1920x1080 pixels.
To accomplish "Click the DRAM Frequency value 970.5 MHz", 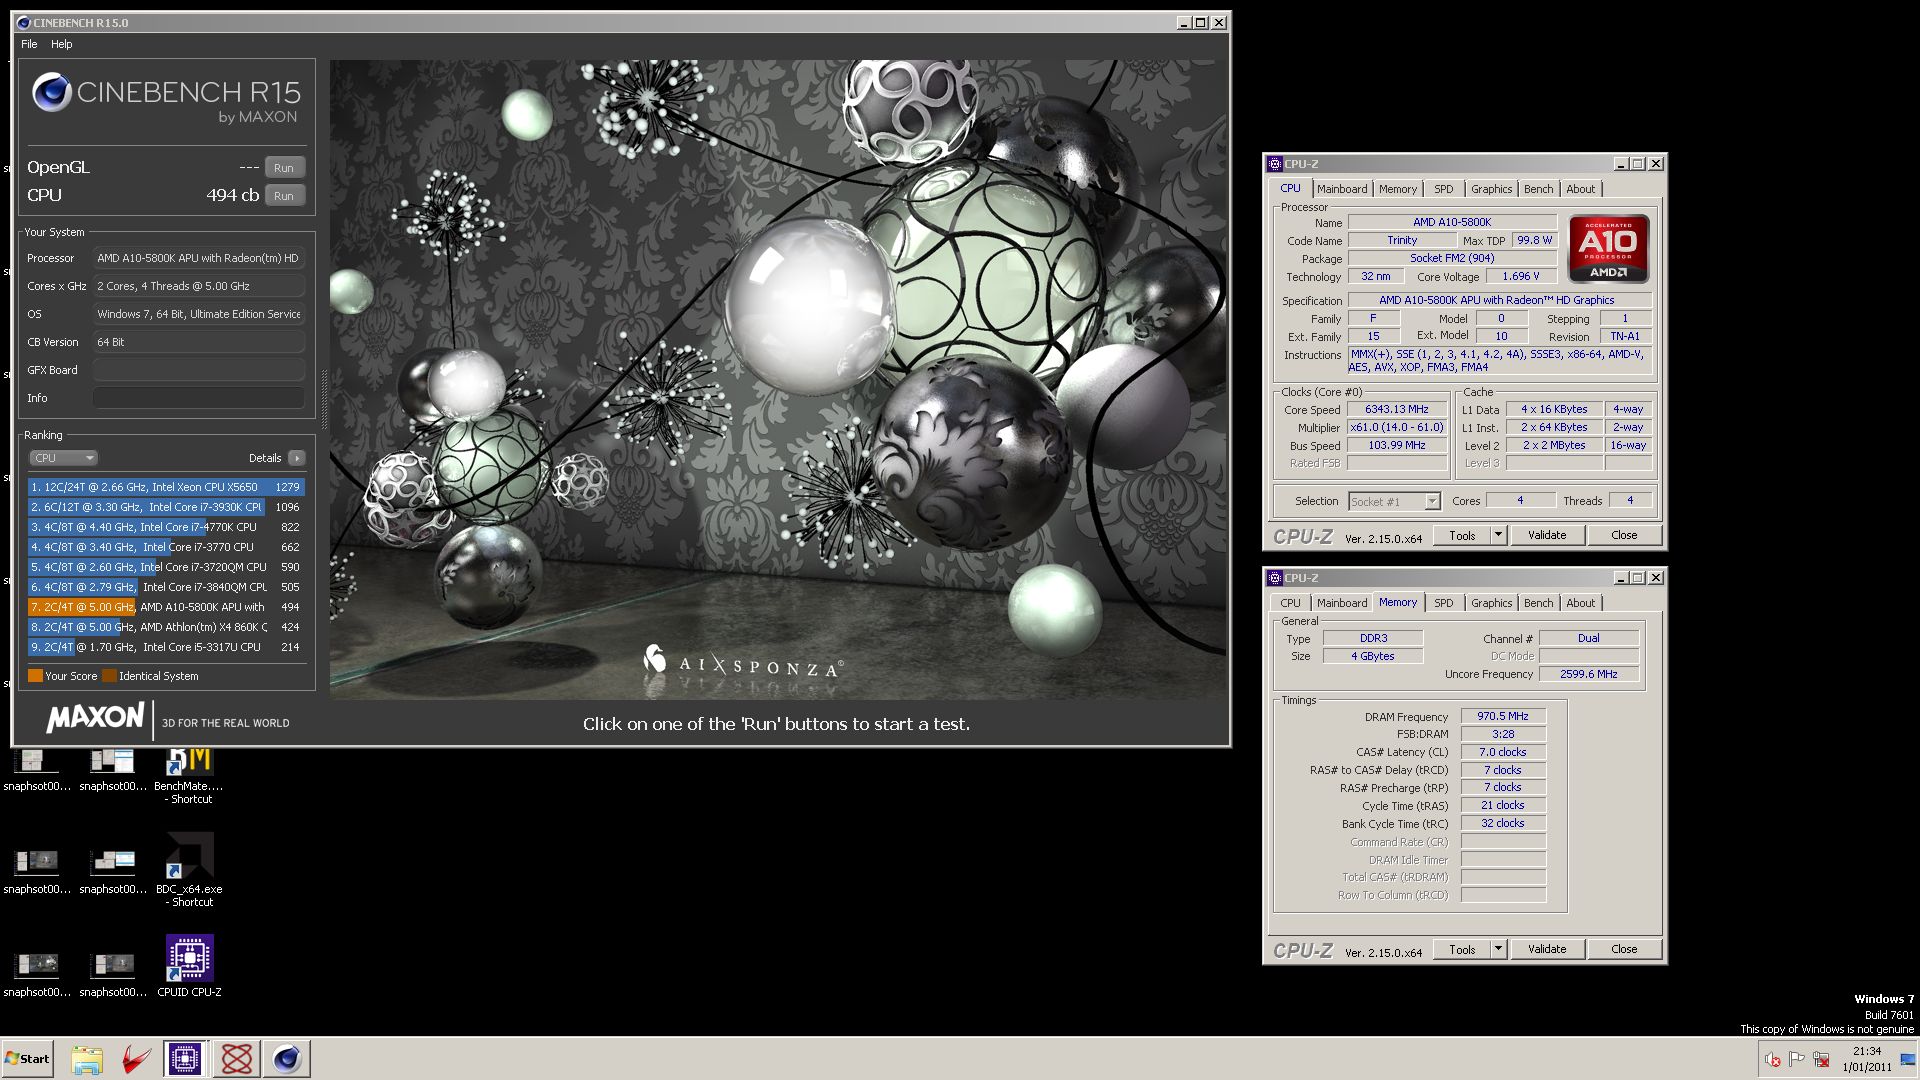I will click(1503, 716).
